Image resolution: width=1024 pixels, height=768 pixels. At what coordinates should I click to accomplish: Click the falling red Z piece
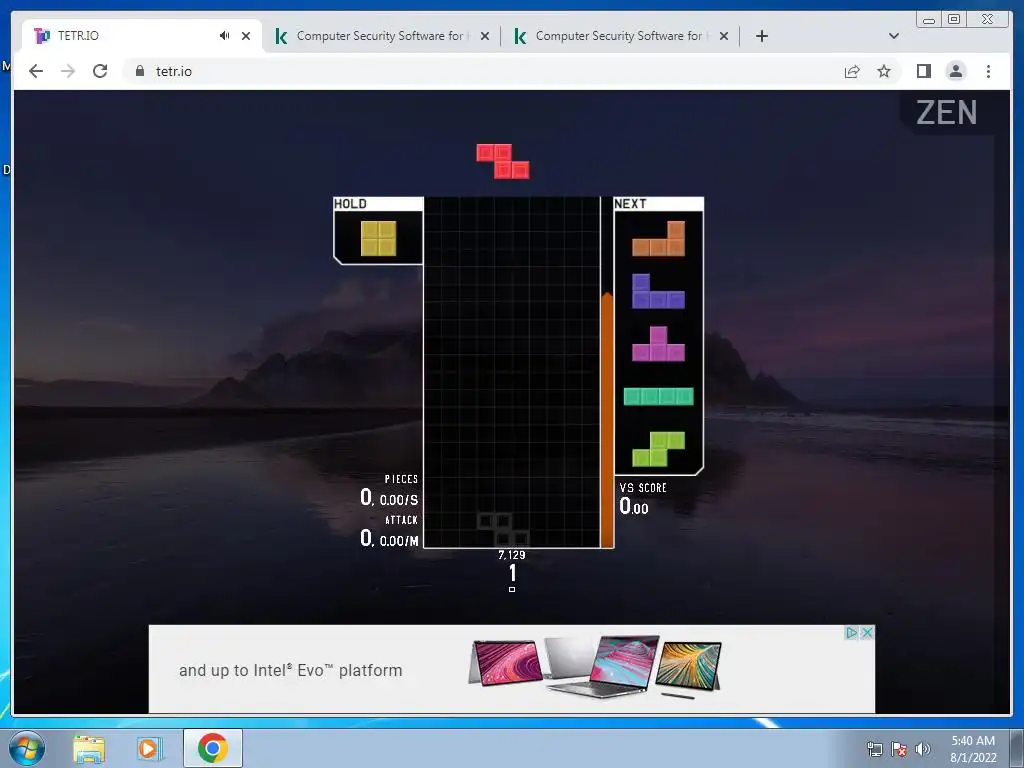(502, 161)
